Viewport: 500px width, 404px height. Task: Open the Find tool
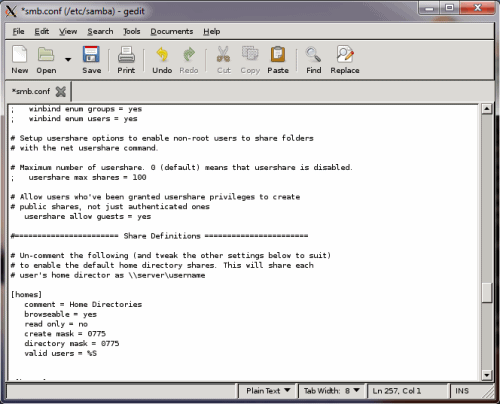click(313, 54)
